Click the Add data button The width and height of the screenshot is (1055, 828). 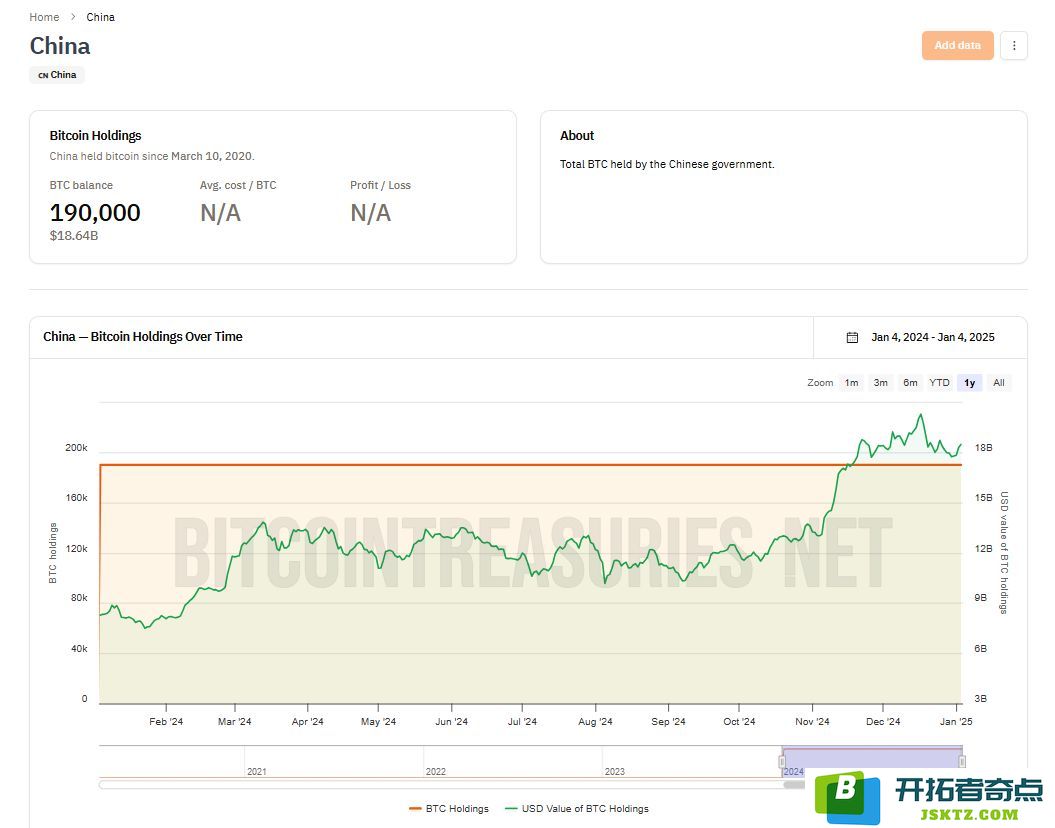[x=957, y=46]
